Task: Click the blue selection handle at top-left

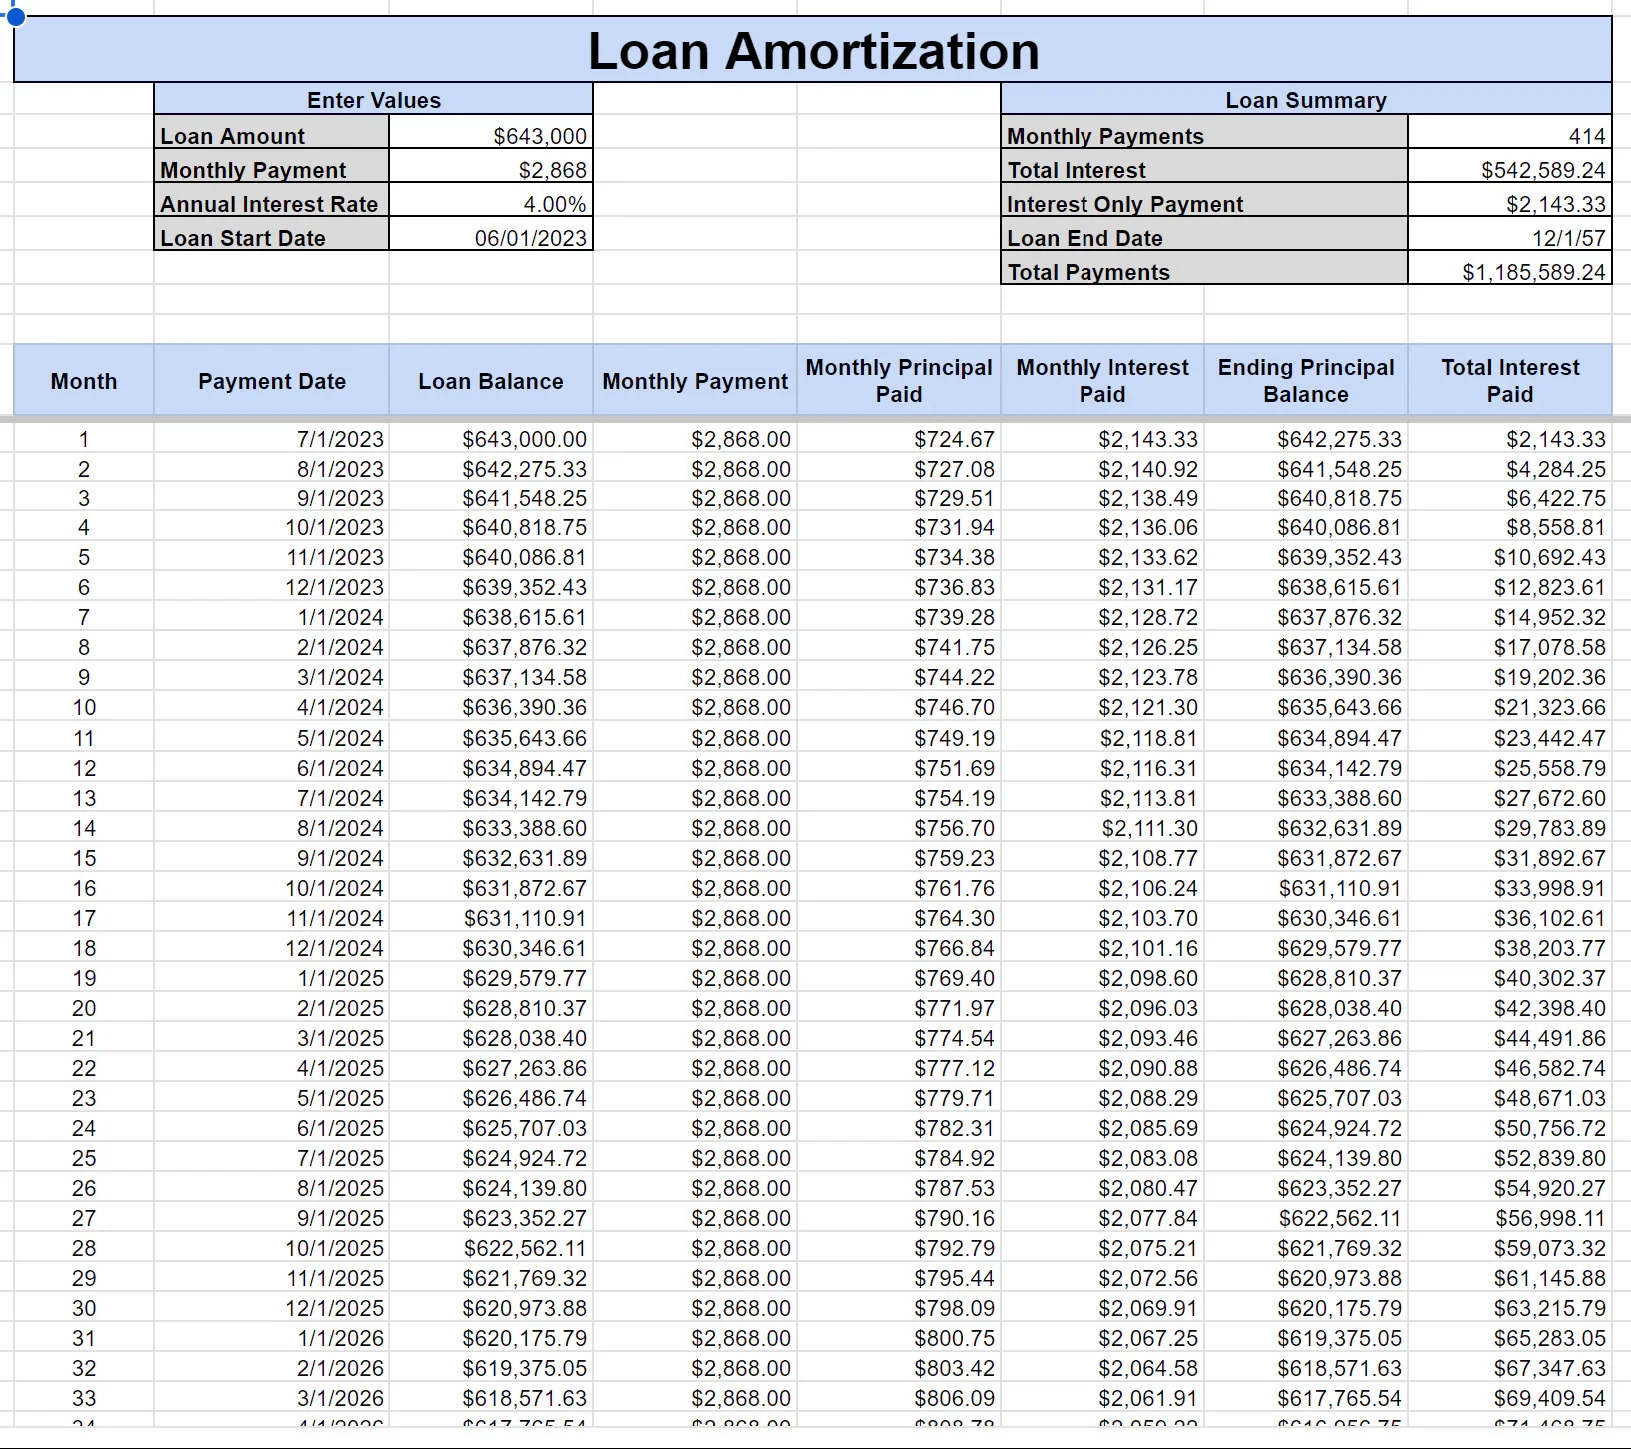Action: (15, 15)
